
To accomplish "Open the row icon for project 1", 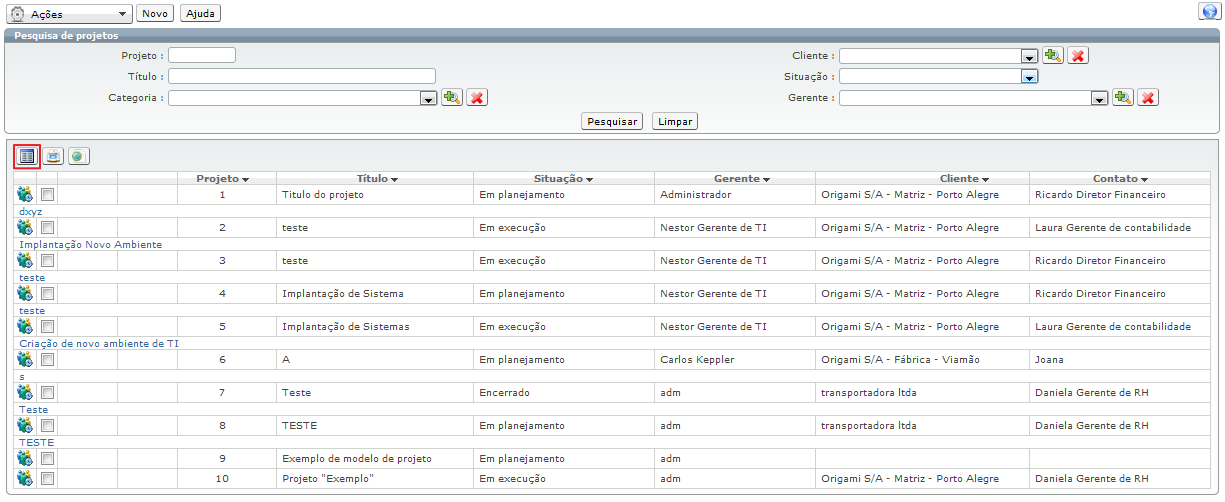I will 25,195.
